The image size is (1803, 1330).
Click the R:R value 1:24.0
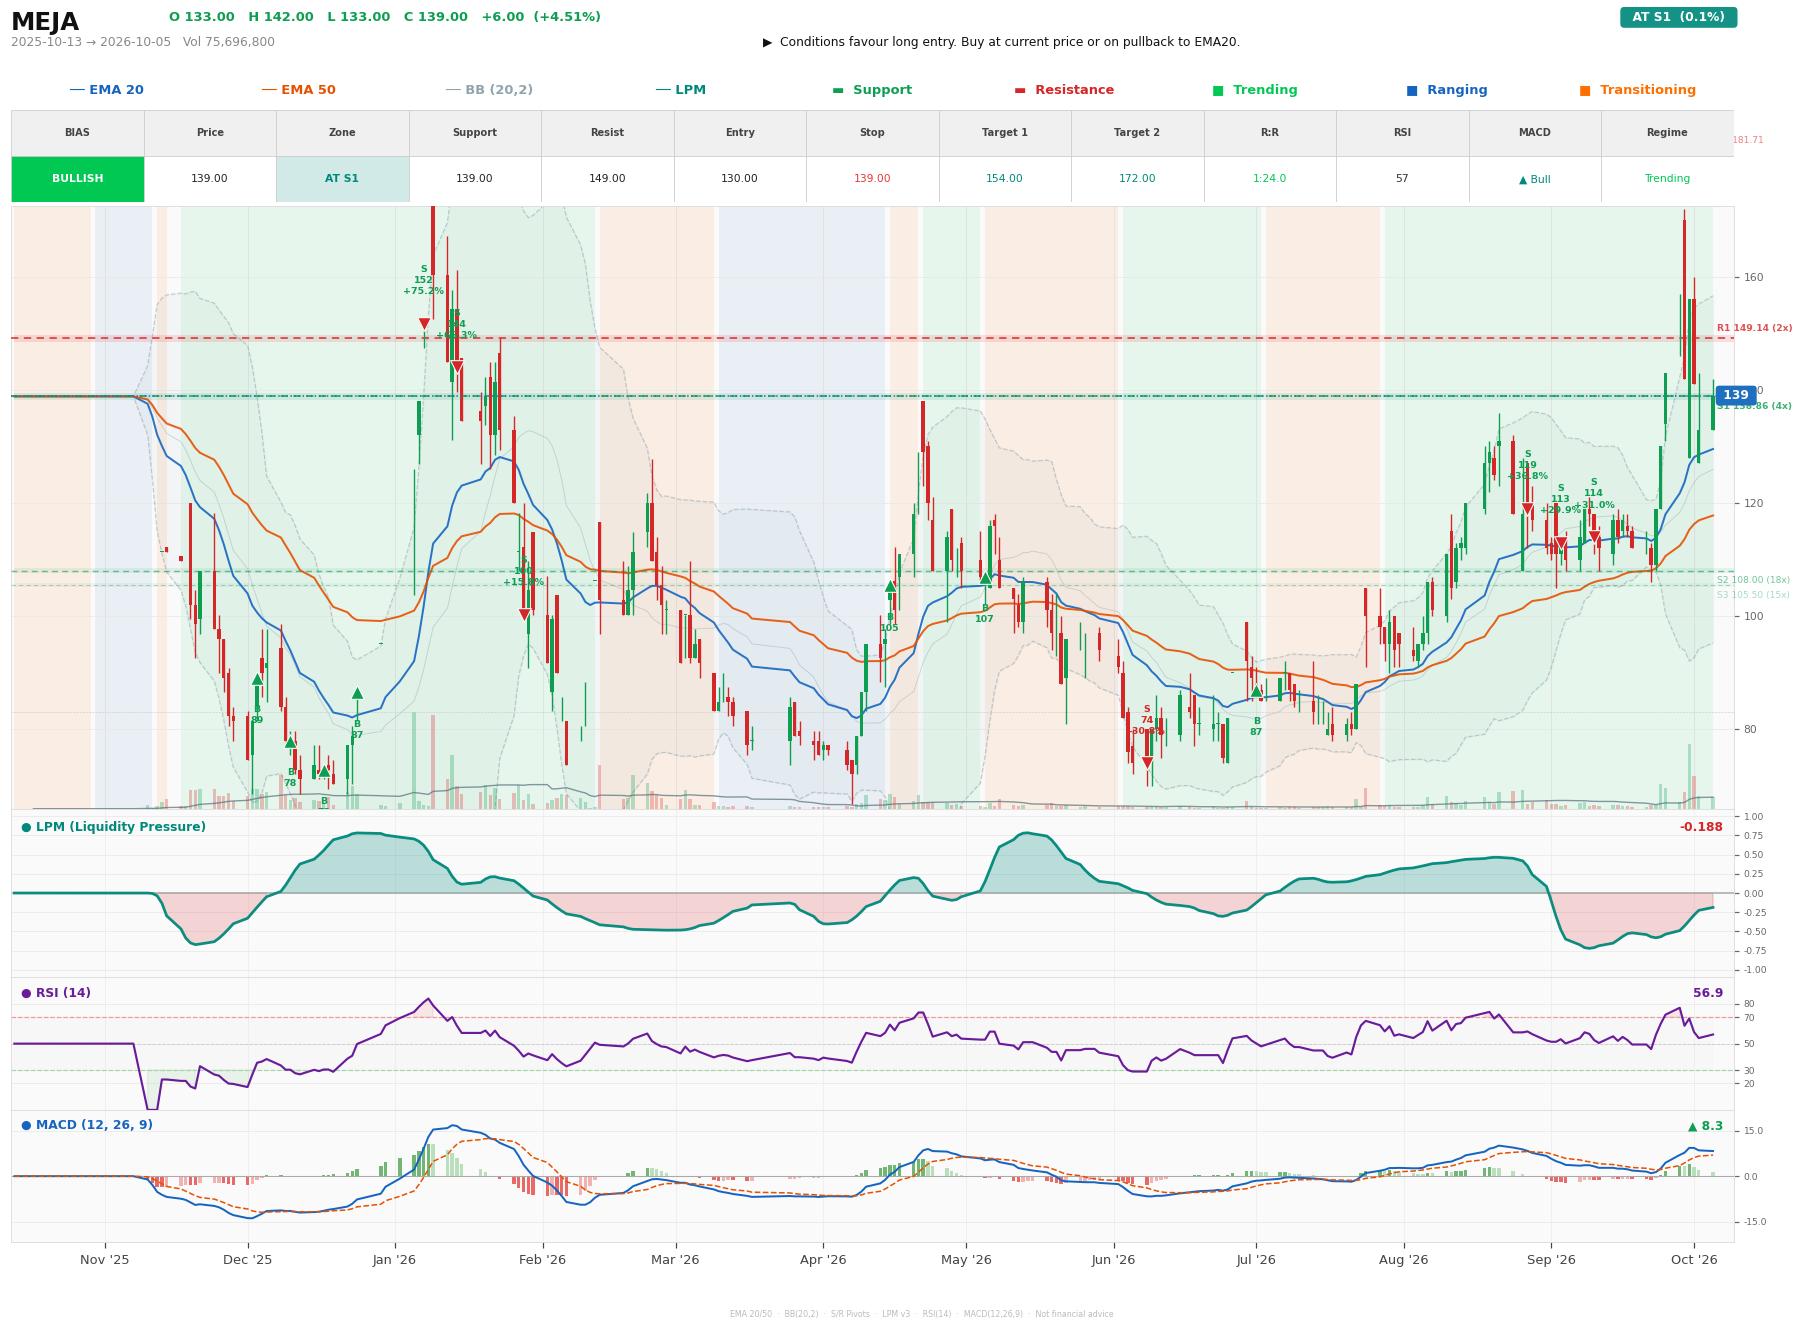pos(1270,179)
